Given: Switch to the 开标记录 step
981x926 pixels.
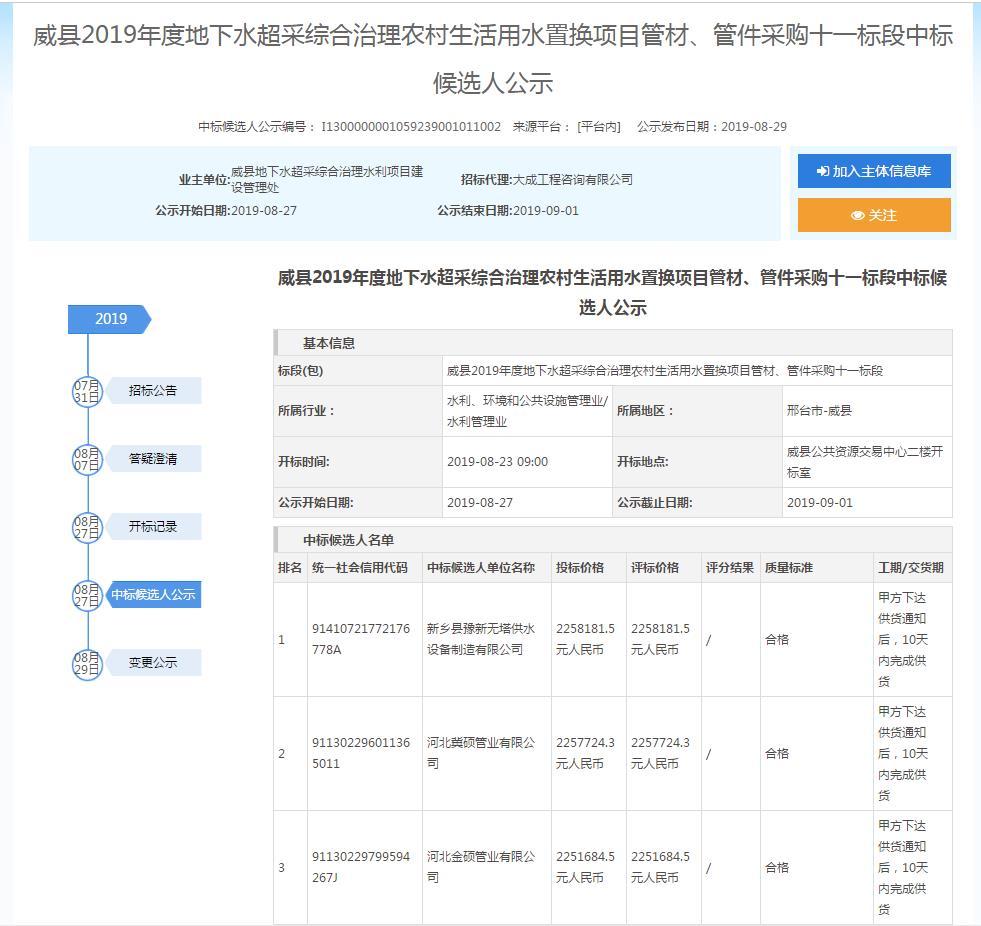Looking at the screenshot, I should [x=153, y=527].
